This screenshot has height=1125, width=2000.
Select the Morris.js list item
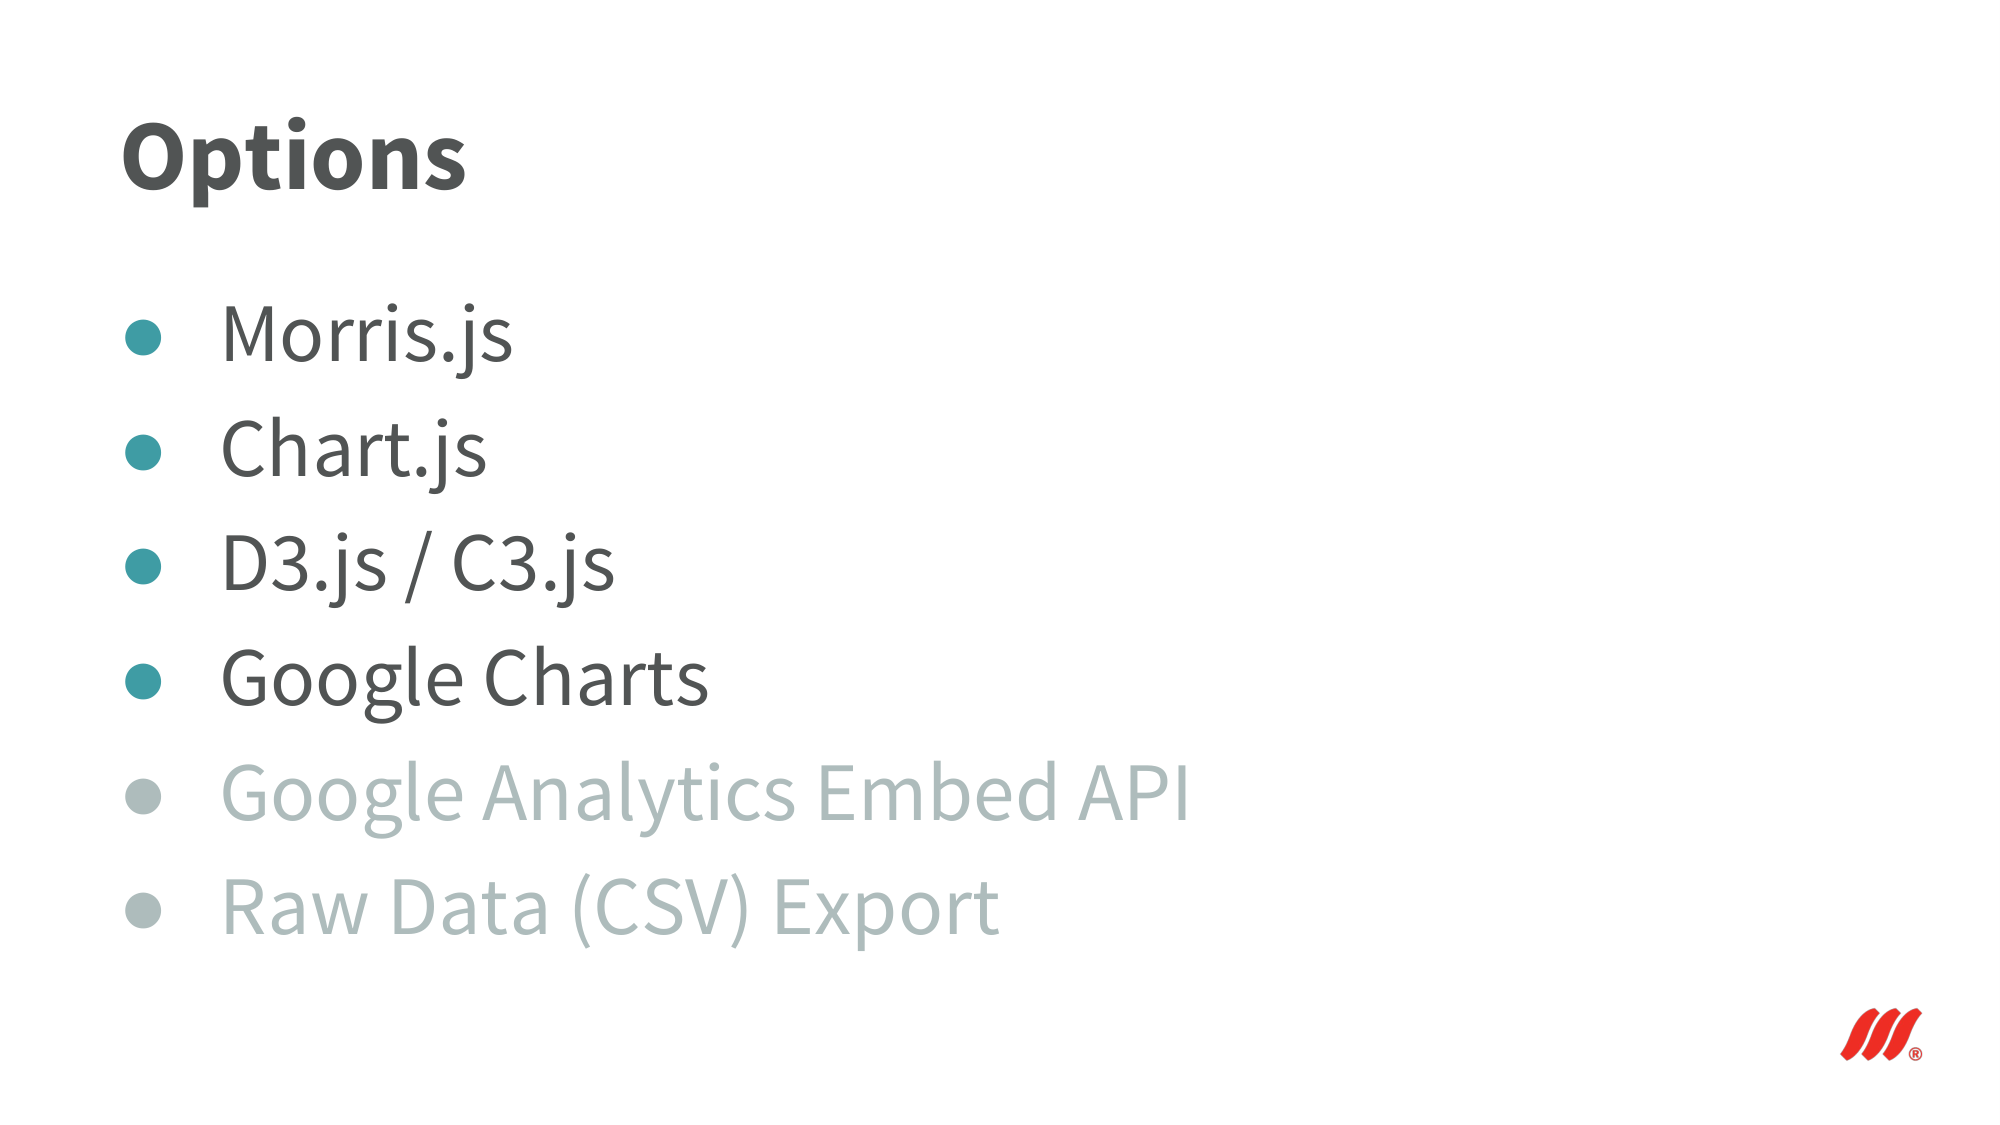point(367,338)
